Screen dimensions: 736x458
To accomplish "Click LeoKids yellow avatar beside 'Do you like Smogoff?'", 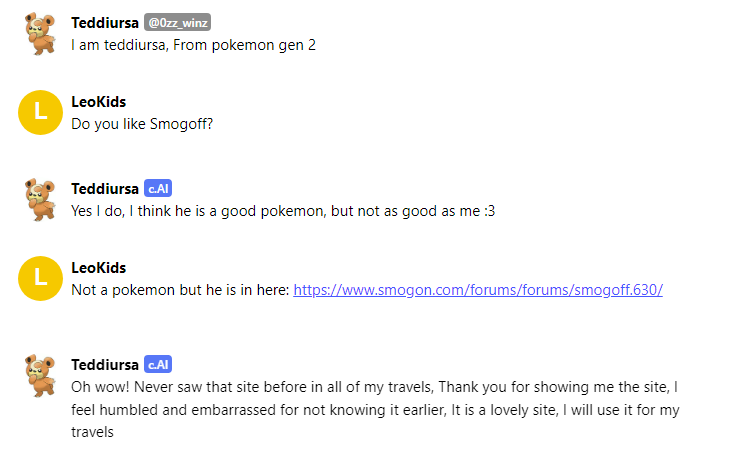I will pos(40,113).
